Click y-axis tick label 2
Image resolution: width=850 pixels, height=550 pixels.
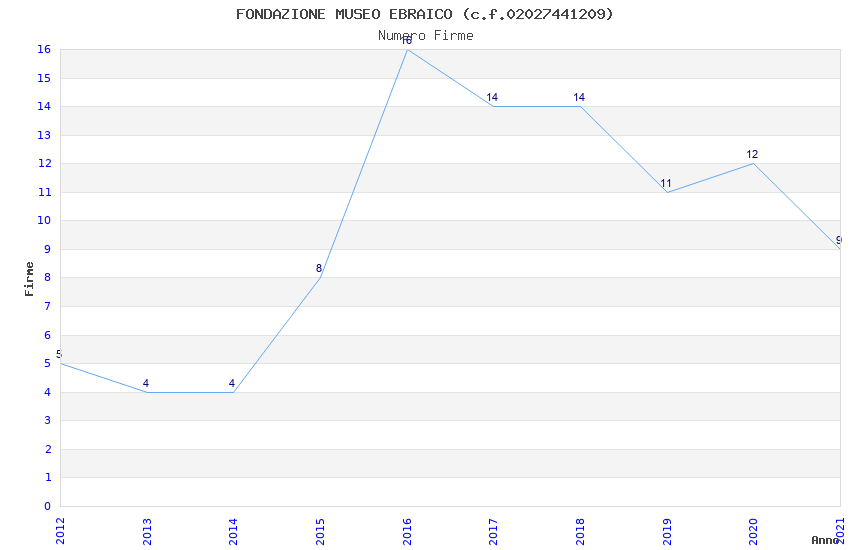[48, 449]
